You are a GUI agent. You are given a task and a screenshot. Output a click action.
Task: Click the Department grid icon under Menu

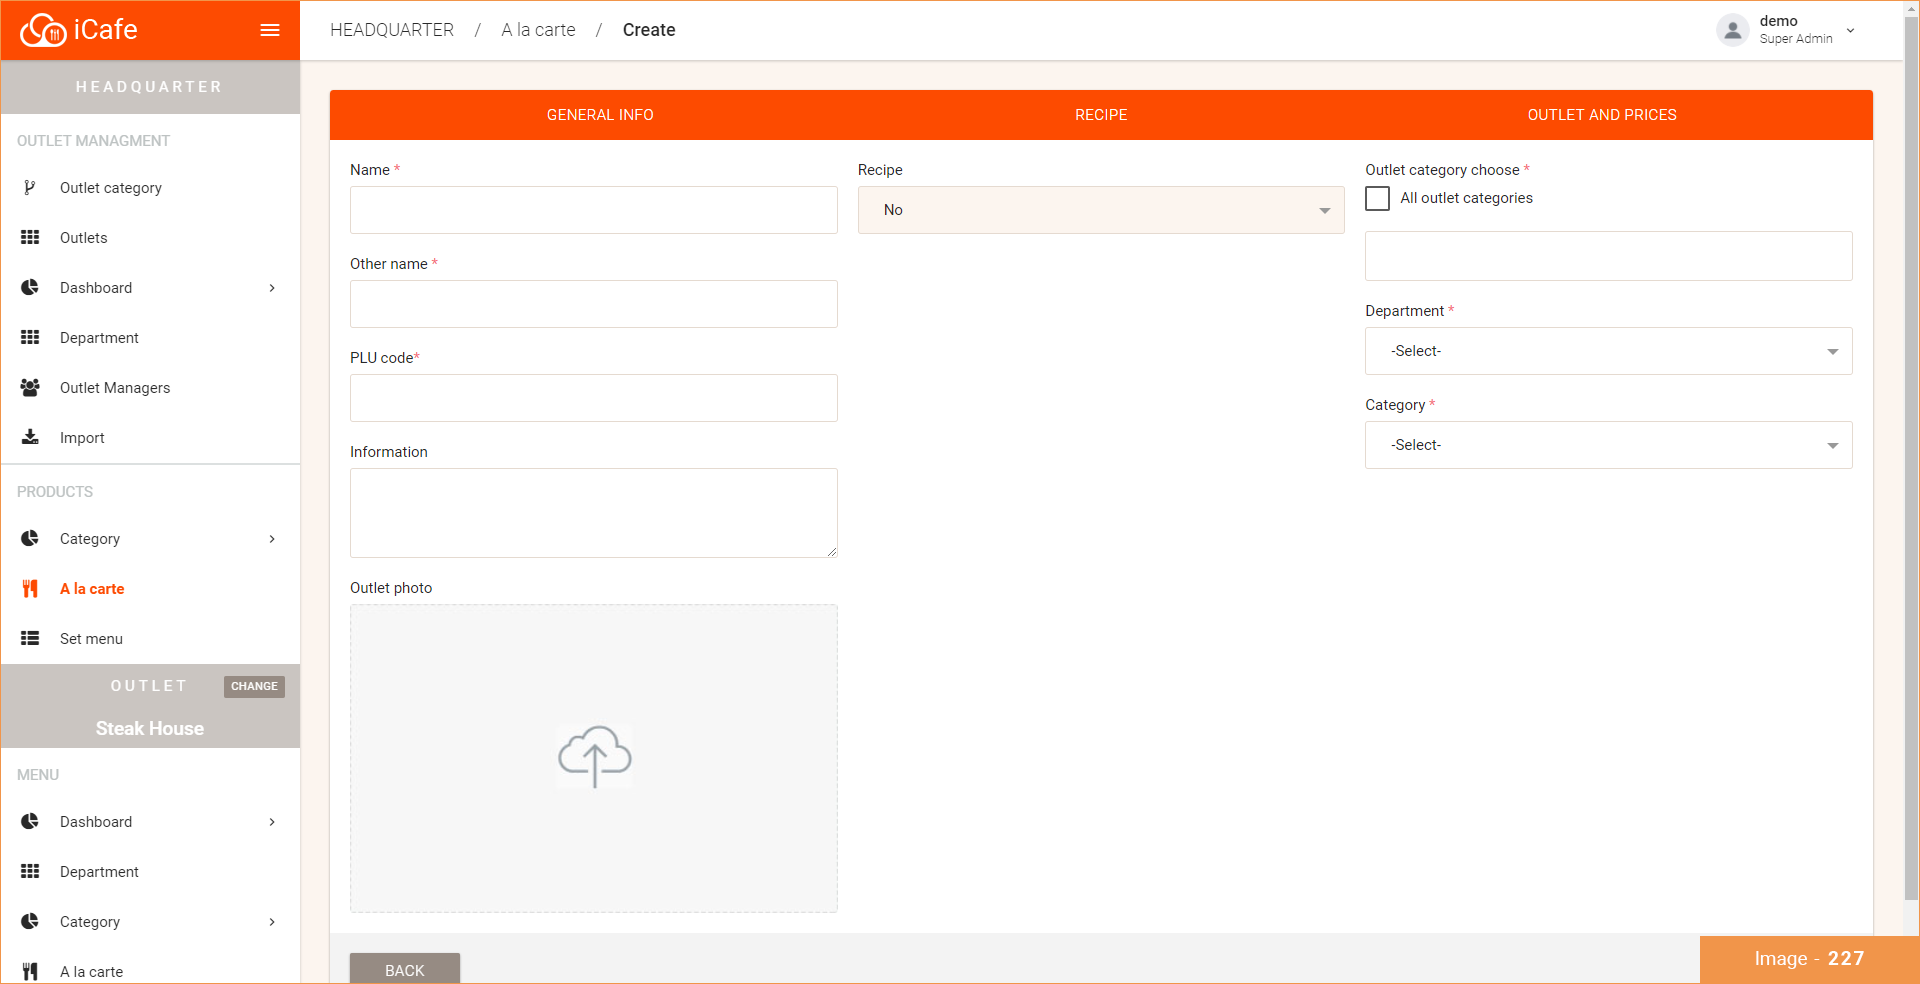point(30,872)
